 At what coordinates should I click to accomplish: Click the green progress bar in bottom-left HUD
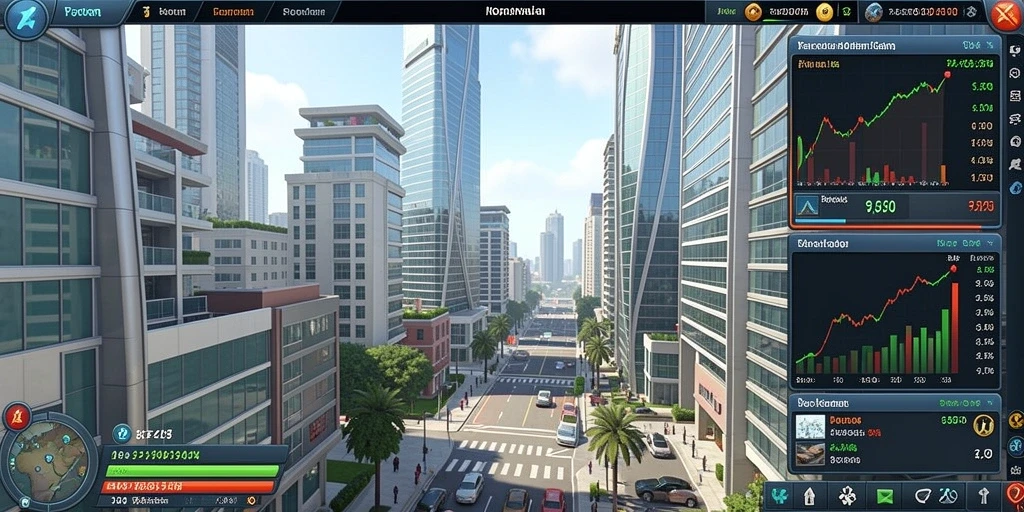(193, 471)
